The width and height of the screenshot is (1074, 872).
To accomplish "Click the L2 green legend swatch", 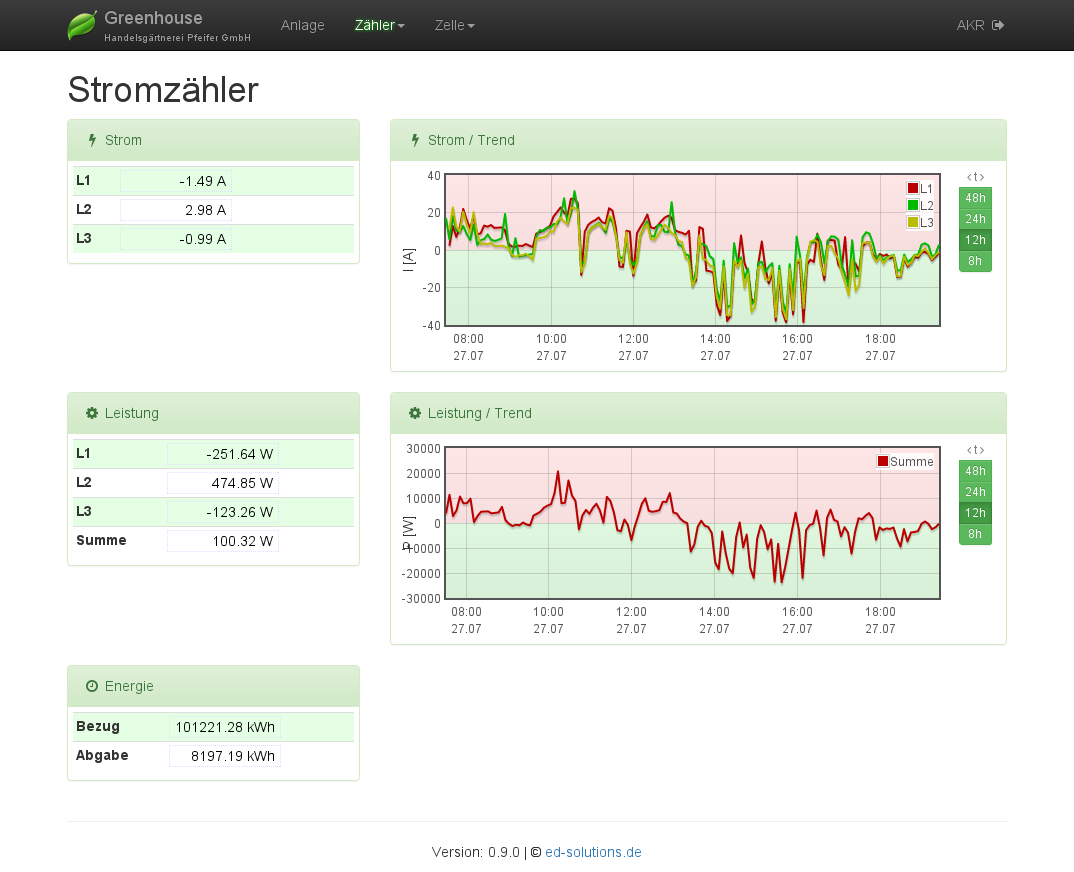I will [912, 205].
